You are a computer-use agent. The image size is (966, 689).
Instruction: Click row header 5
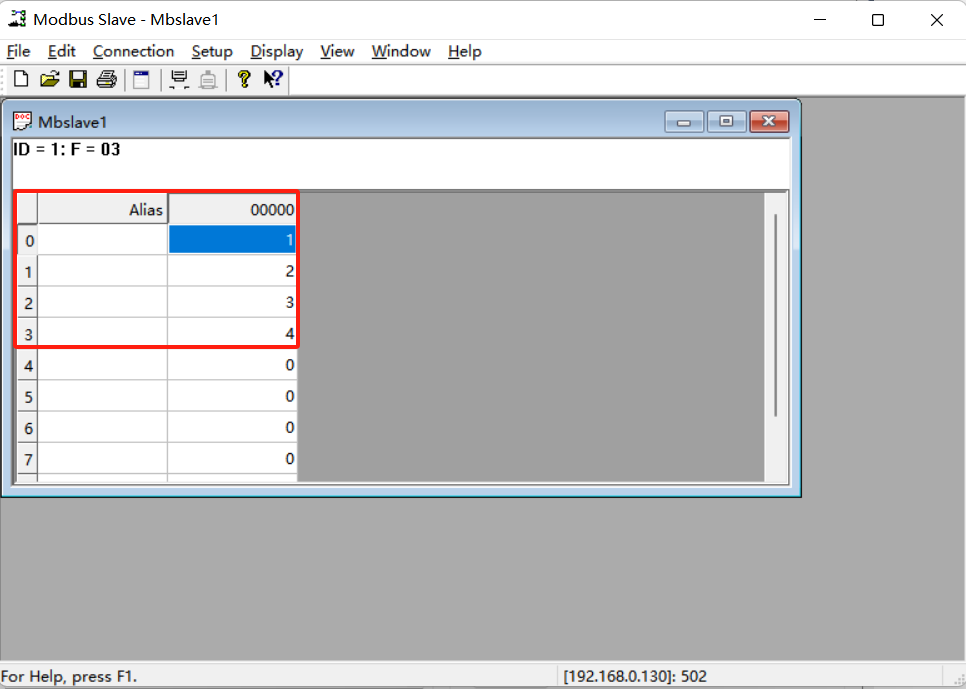[28, 396]
